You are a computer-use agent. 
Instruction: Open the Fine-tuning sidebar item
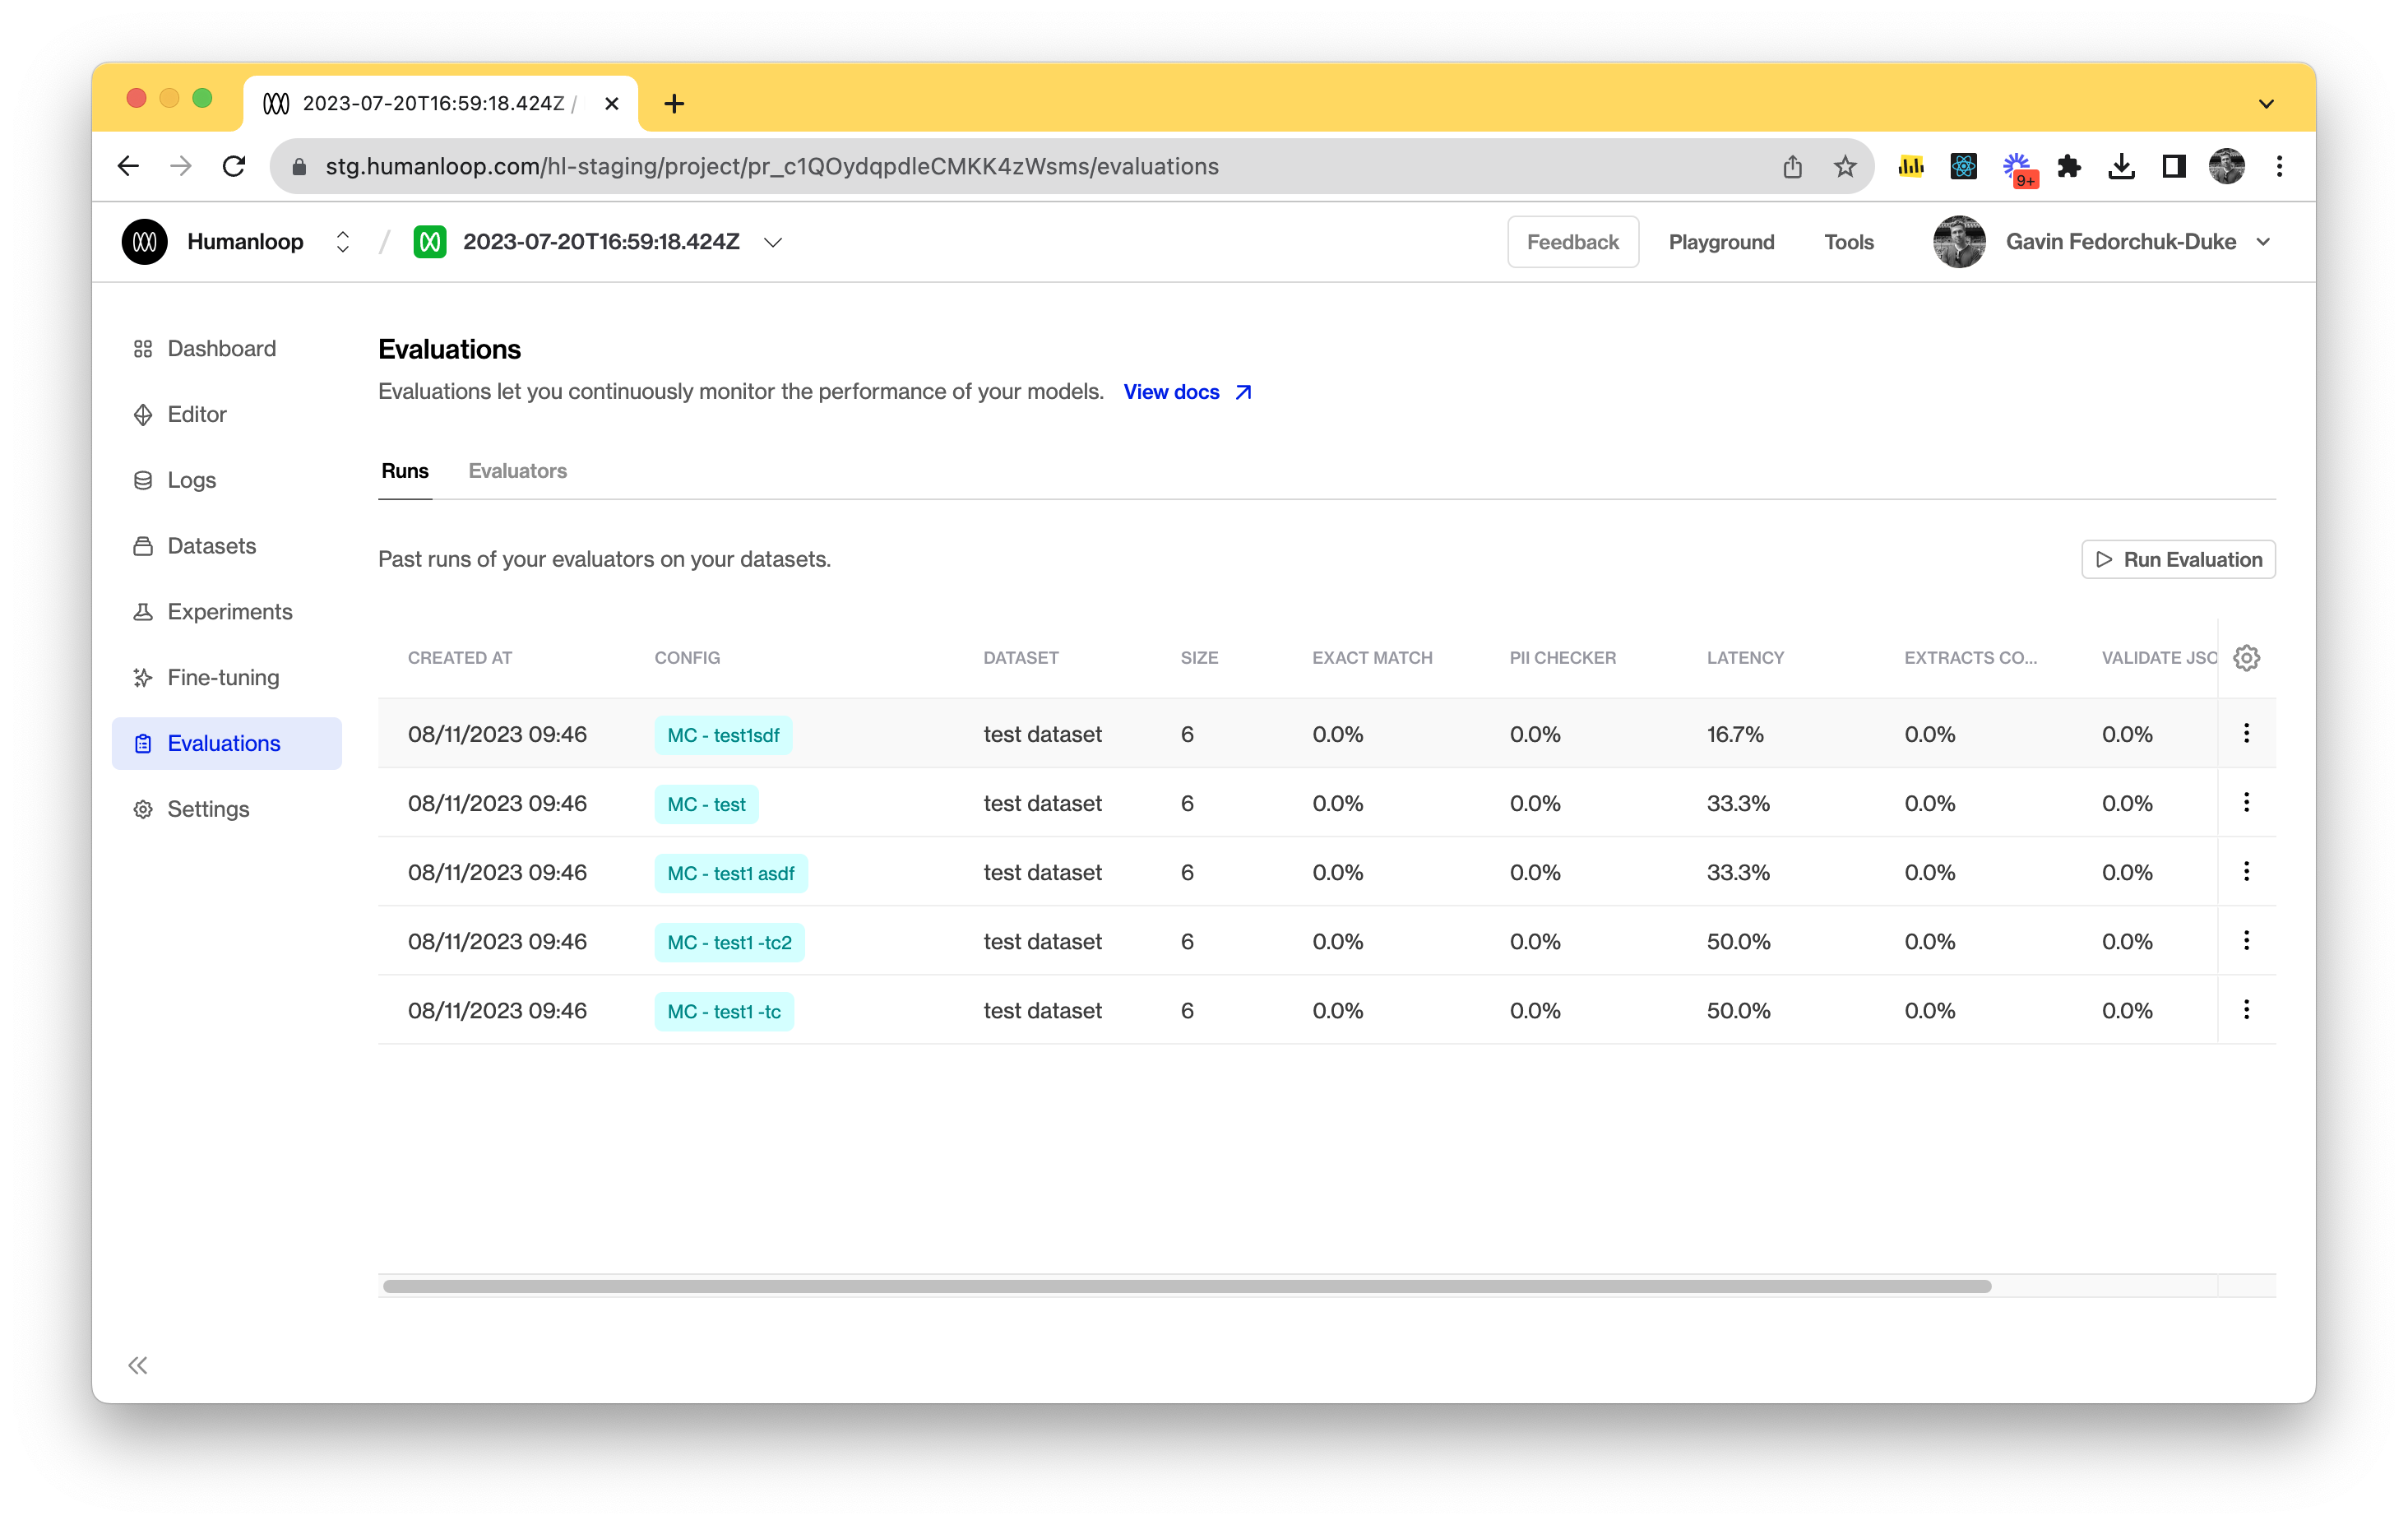(226, 677)
